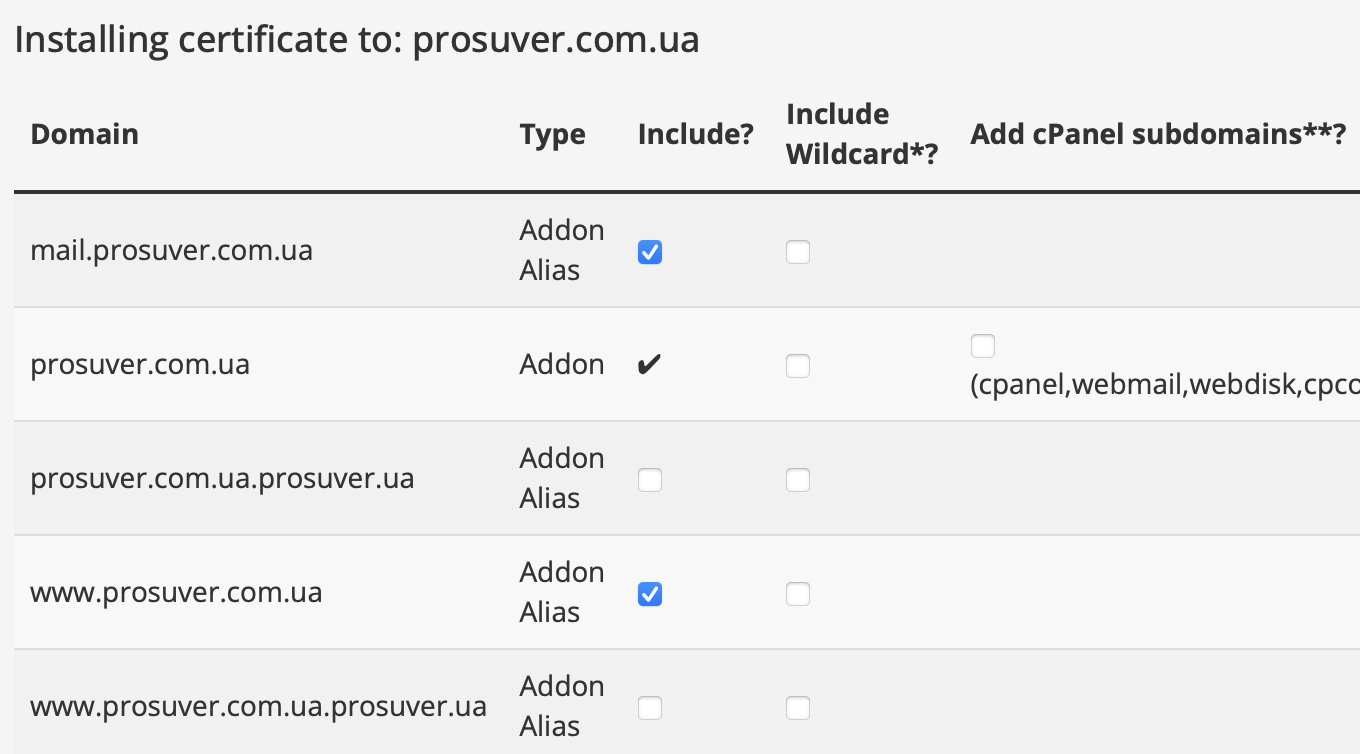Click the Type column header

coord(552,134)
